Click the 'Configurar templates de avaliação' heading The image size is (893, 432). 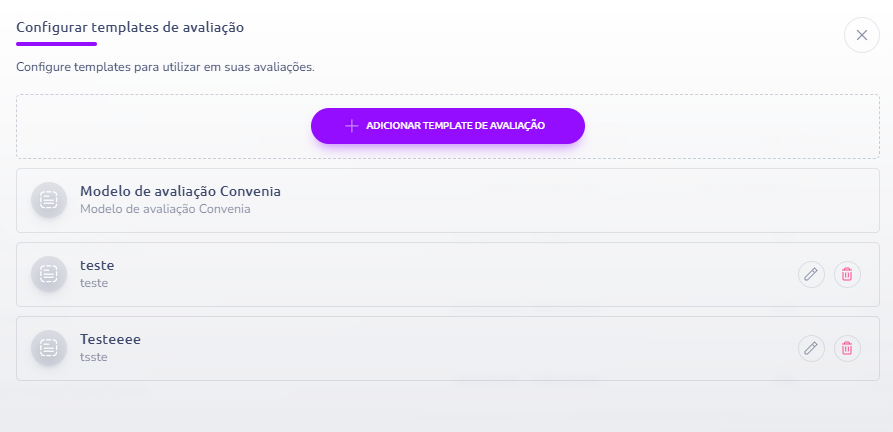pos(130,27)
